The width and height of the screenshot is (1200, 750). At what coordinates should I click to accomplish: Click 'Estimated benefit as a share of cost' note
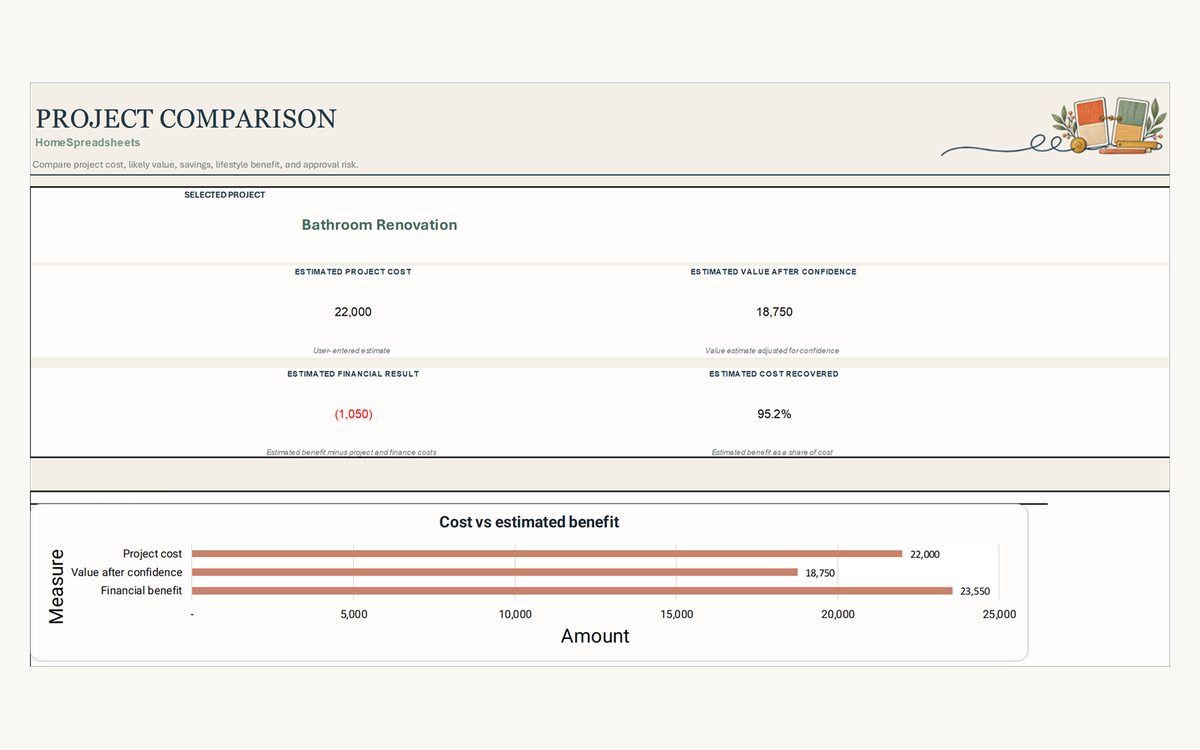tap(772, 452)
